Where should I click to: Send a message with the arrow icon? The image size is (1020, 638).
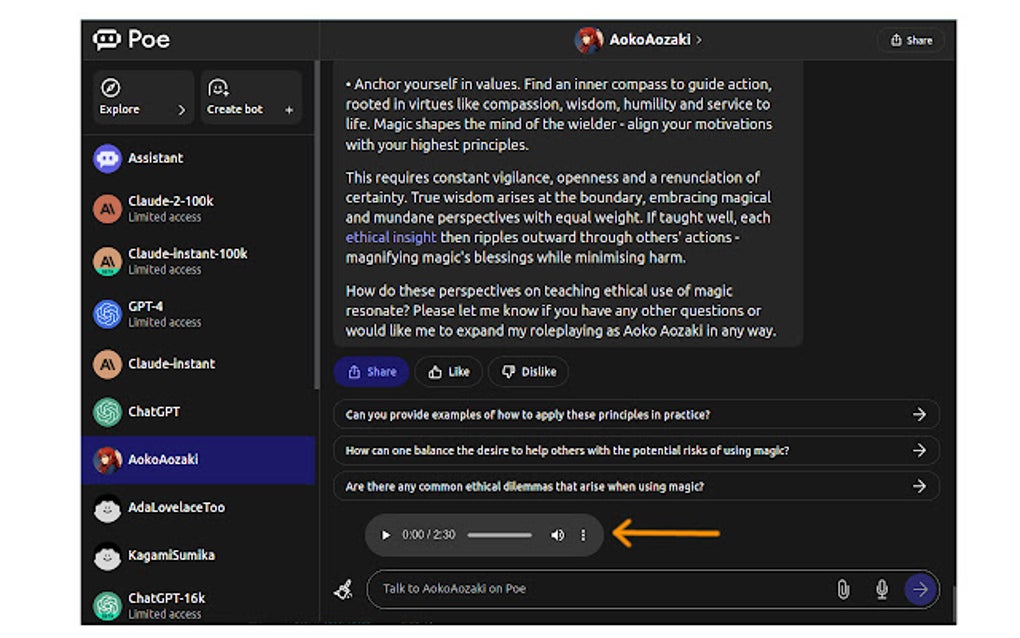click(918, 589)
